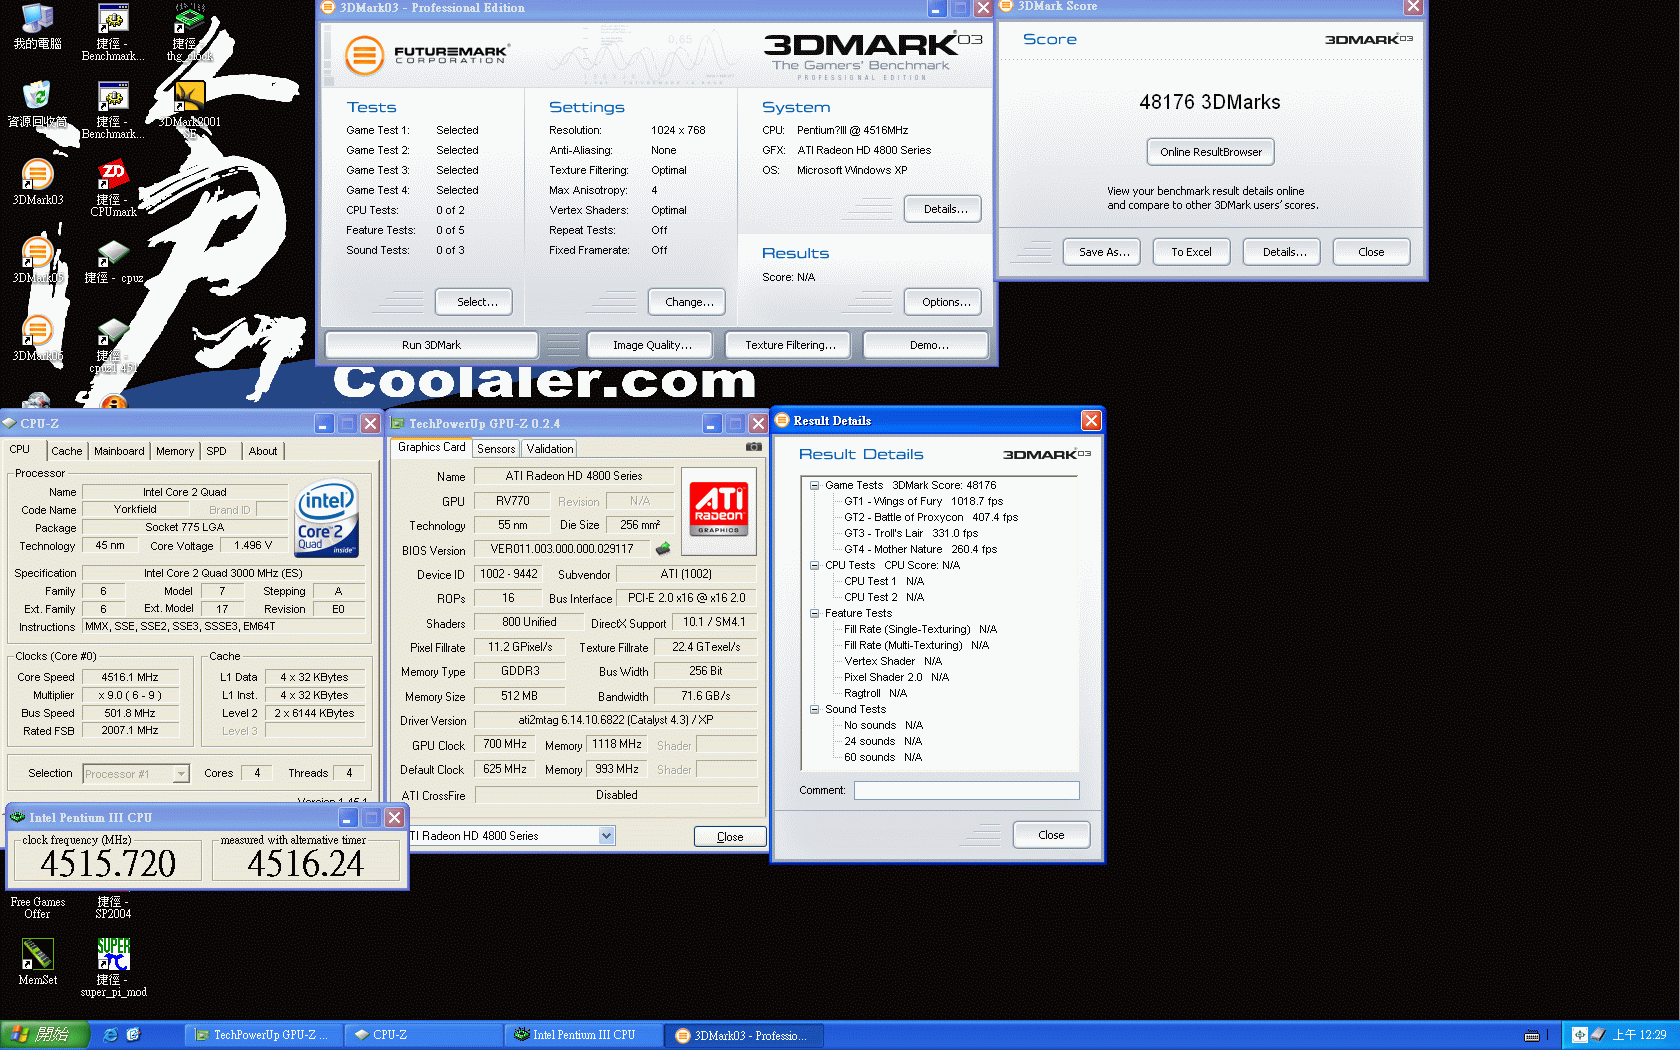1680x1050 pixels.
Task: Switch to the Mainboard tab in CPU-Z
Action: point(119,451)
